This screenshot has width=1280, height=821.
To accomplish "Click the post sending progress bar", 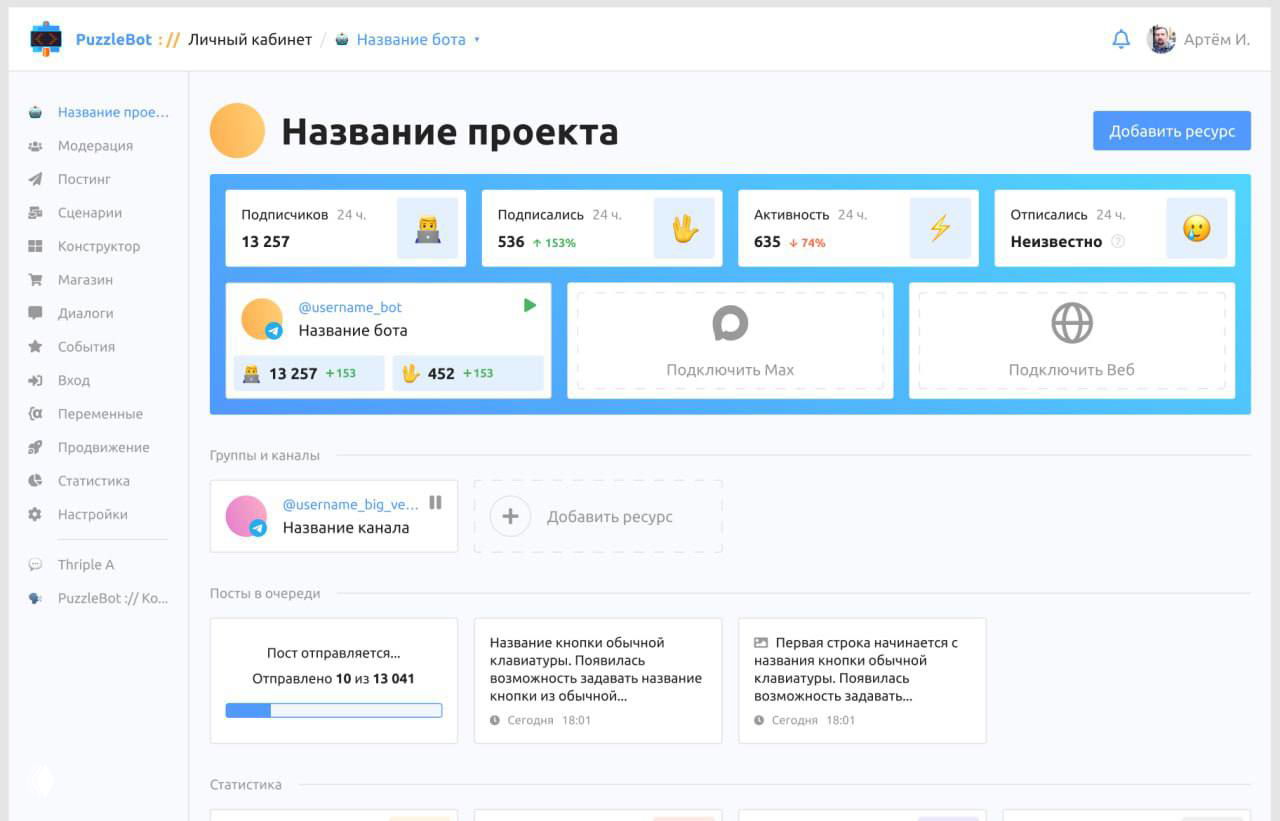I will click(333, 710).
